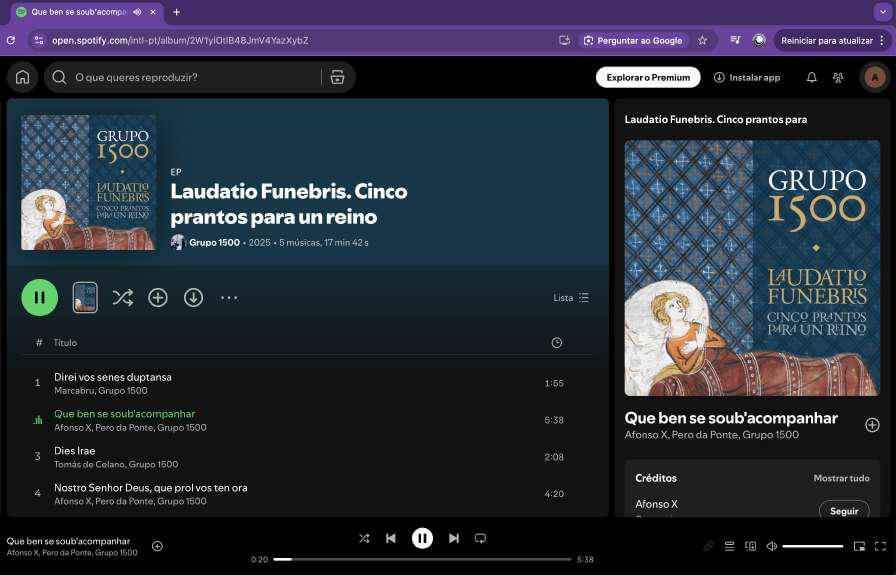Open Browse icon in search bar
Viewport: 896px width, 575px height.
(337, 77)
